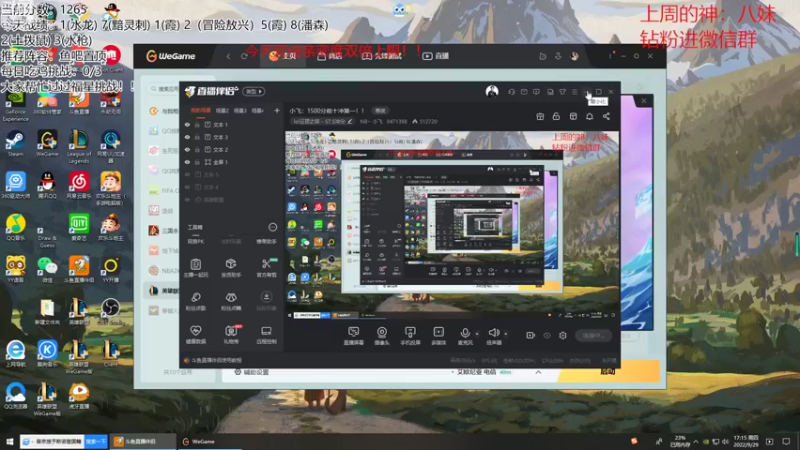Viewport: 800px width, 450px height.
Task: Toggle visibility of 文本 2 layer
Action: [187, 149]
